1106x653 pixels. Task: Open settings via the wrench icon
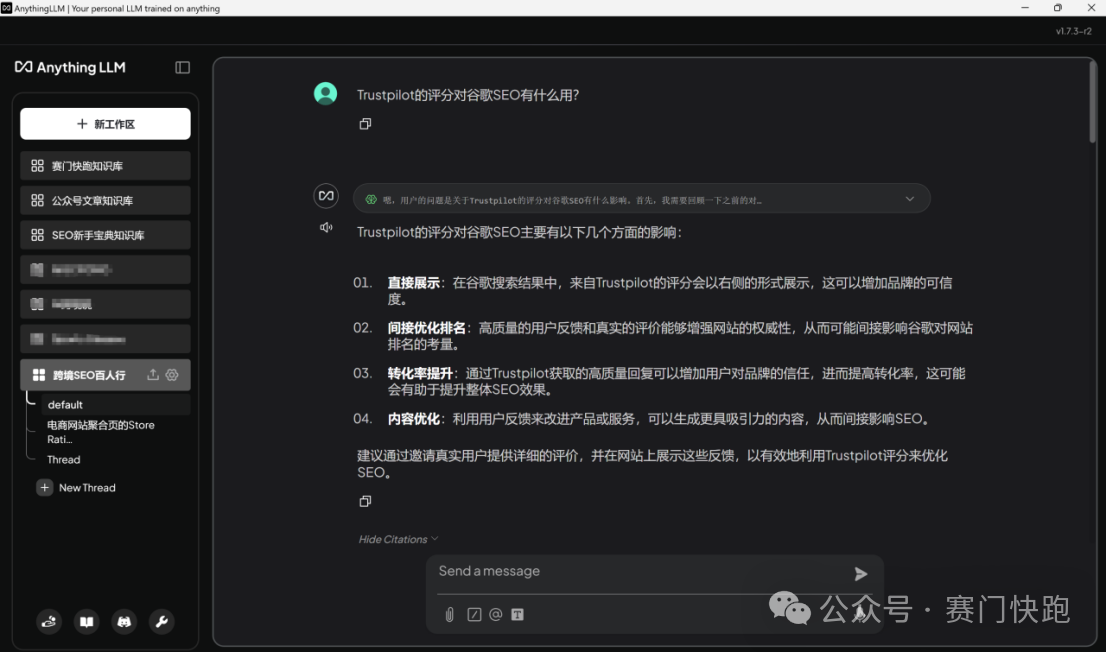point(162,622)
